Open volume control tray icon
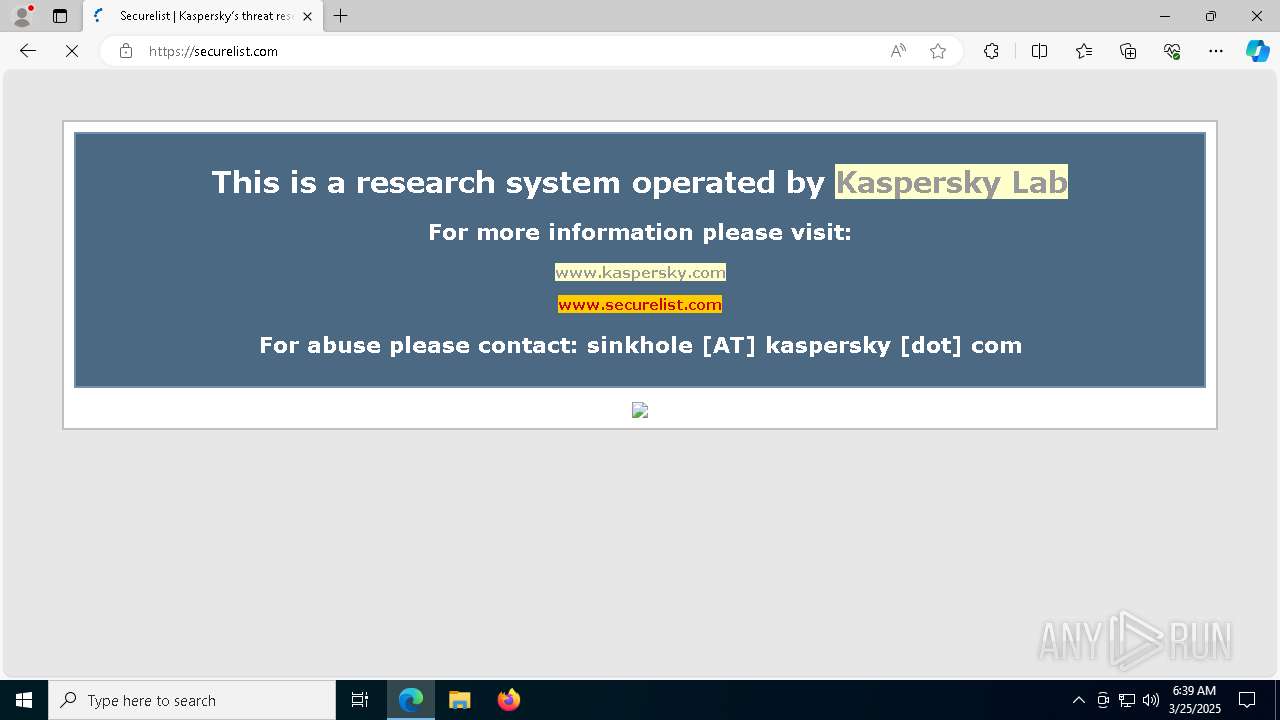 1151,700
